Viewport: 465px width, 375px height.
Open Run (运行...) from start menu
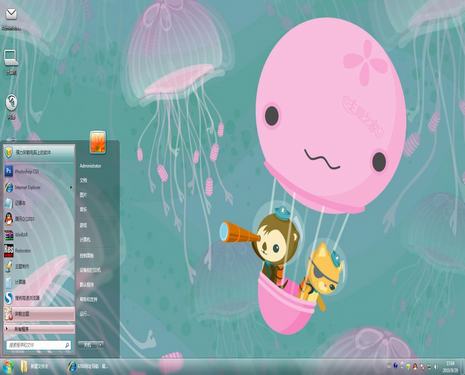click(x=85, y=314)
